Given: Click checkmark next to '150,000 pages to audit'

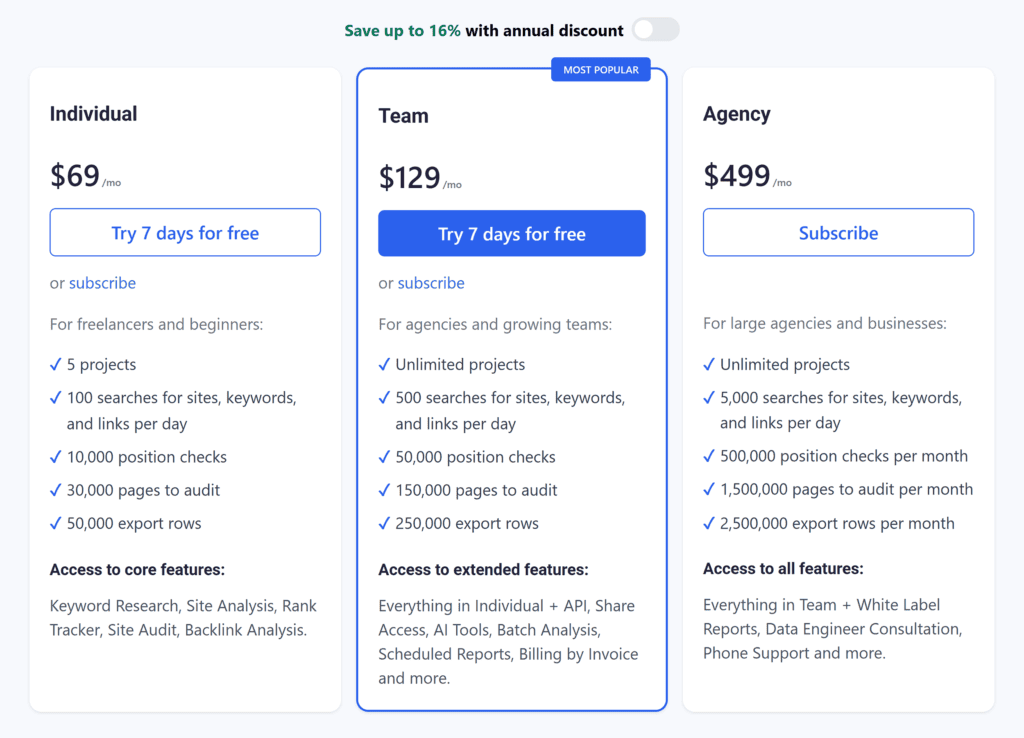Looking at the screenshot, I should click(384, 490).
